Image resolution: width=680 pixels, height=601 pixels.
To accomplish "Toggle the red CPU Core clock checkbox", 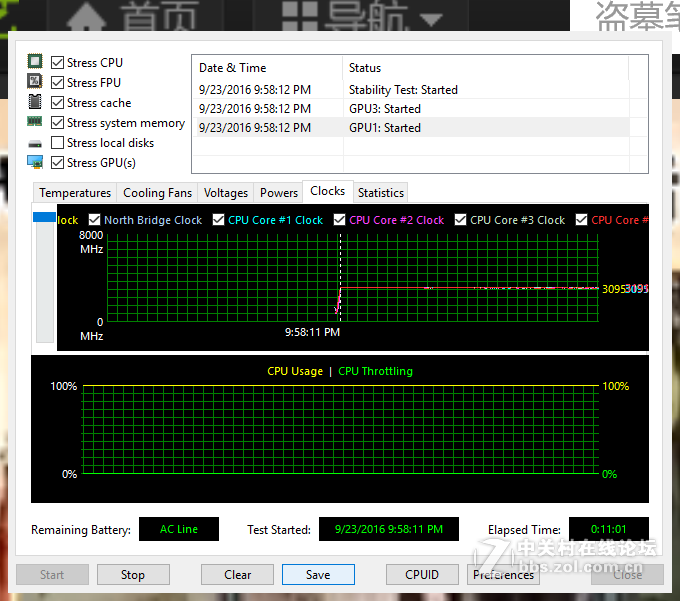I will 582,220.
